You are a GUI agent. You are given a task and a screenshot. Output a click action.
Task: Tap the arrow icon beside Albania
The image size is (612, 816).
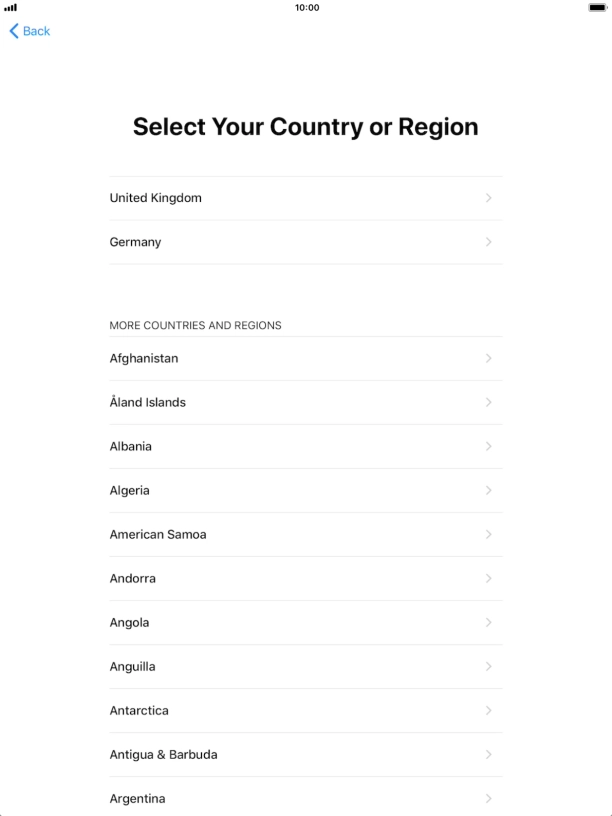488,446
